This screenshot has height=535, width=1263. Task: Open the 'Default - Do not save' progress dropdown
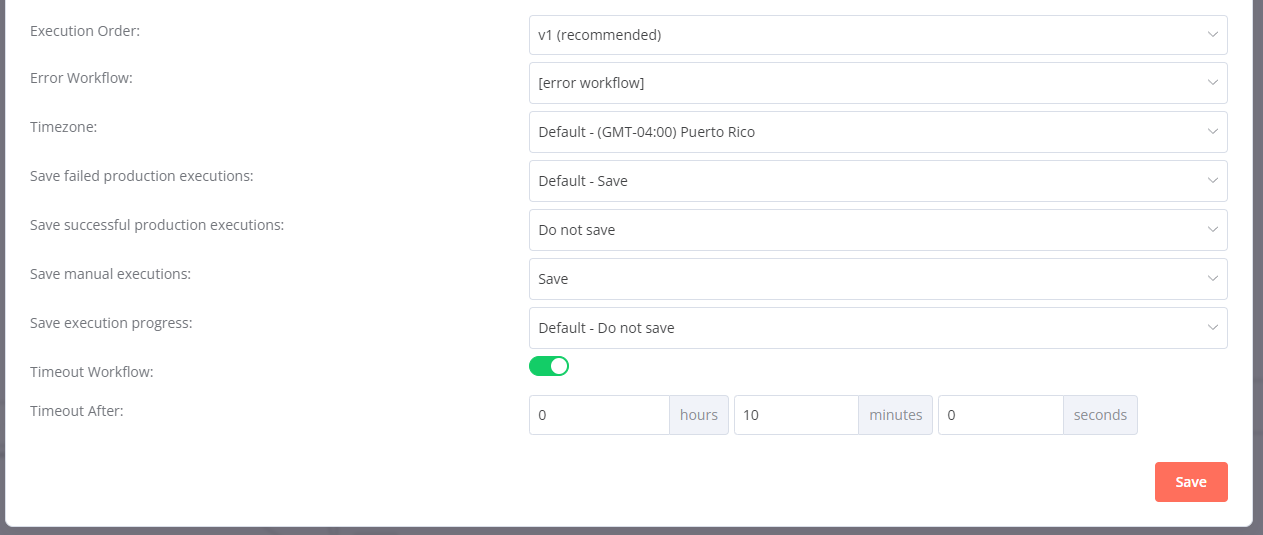point(860,328)
